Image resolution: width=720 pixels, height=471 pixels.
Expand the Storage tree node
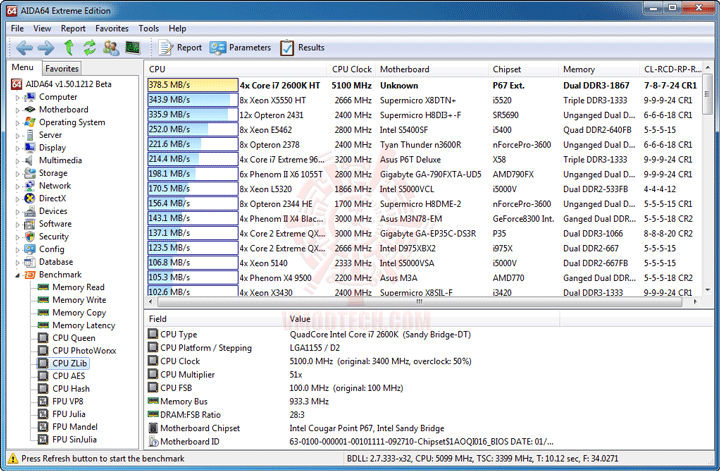point(16,173)
